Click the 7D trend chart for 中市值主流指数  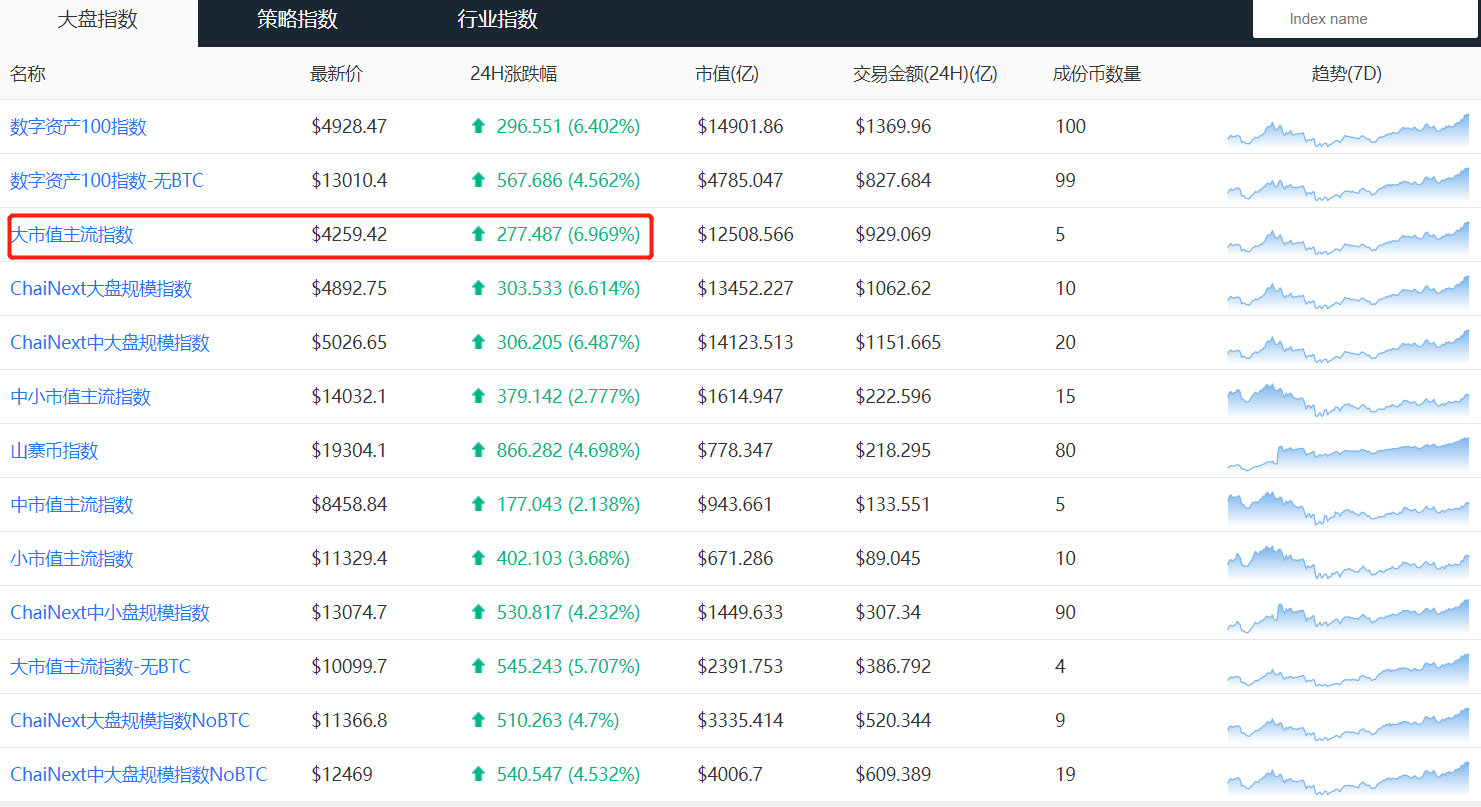click(1348, 508)
